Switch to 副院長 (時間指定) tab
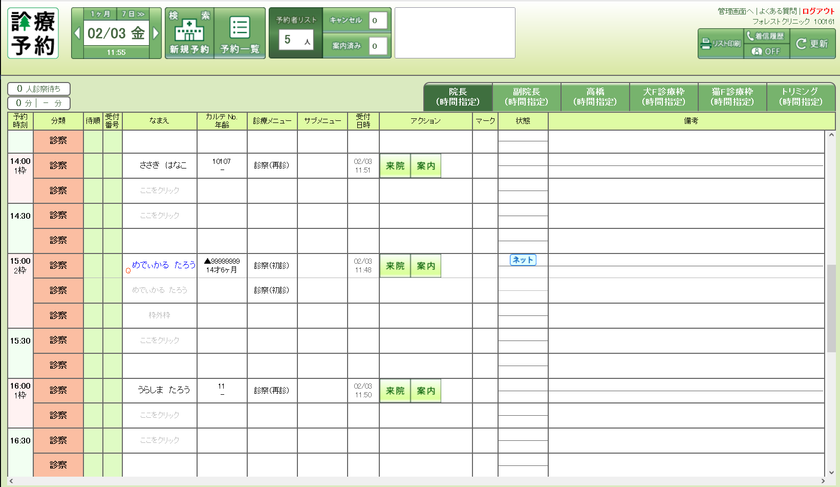840x487 pixels. tap(527, 97)
